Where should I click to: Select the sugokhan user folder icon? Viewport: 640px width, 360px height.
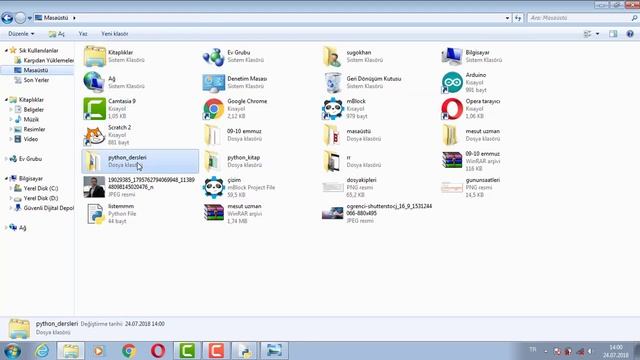332,56
